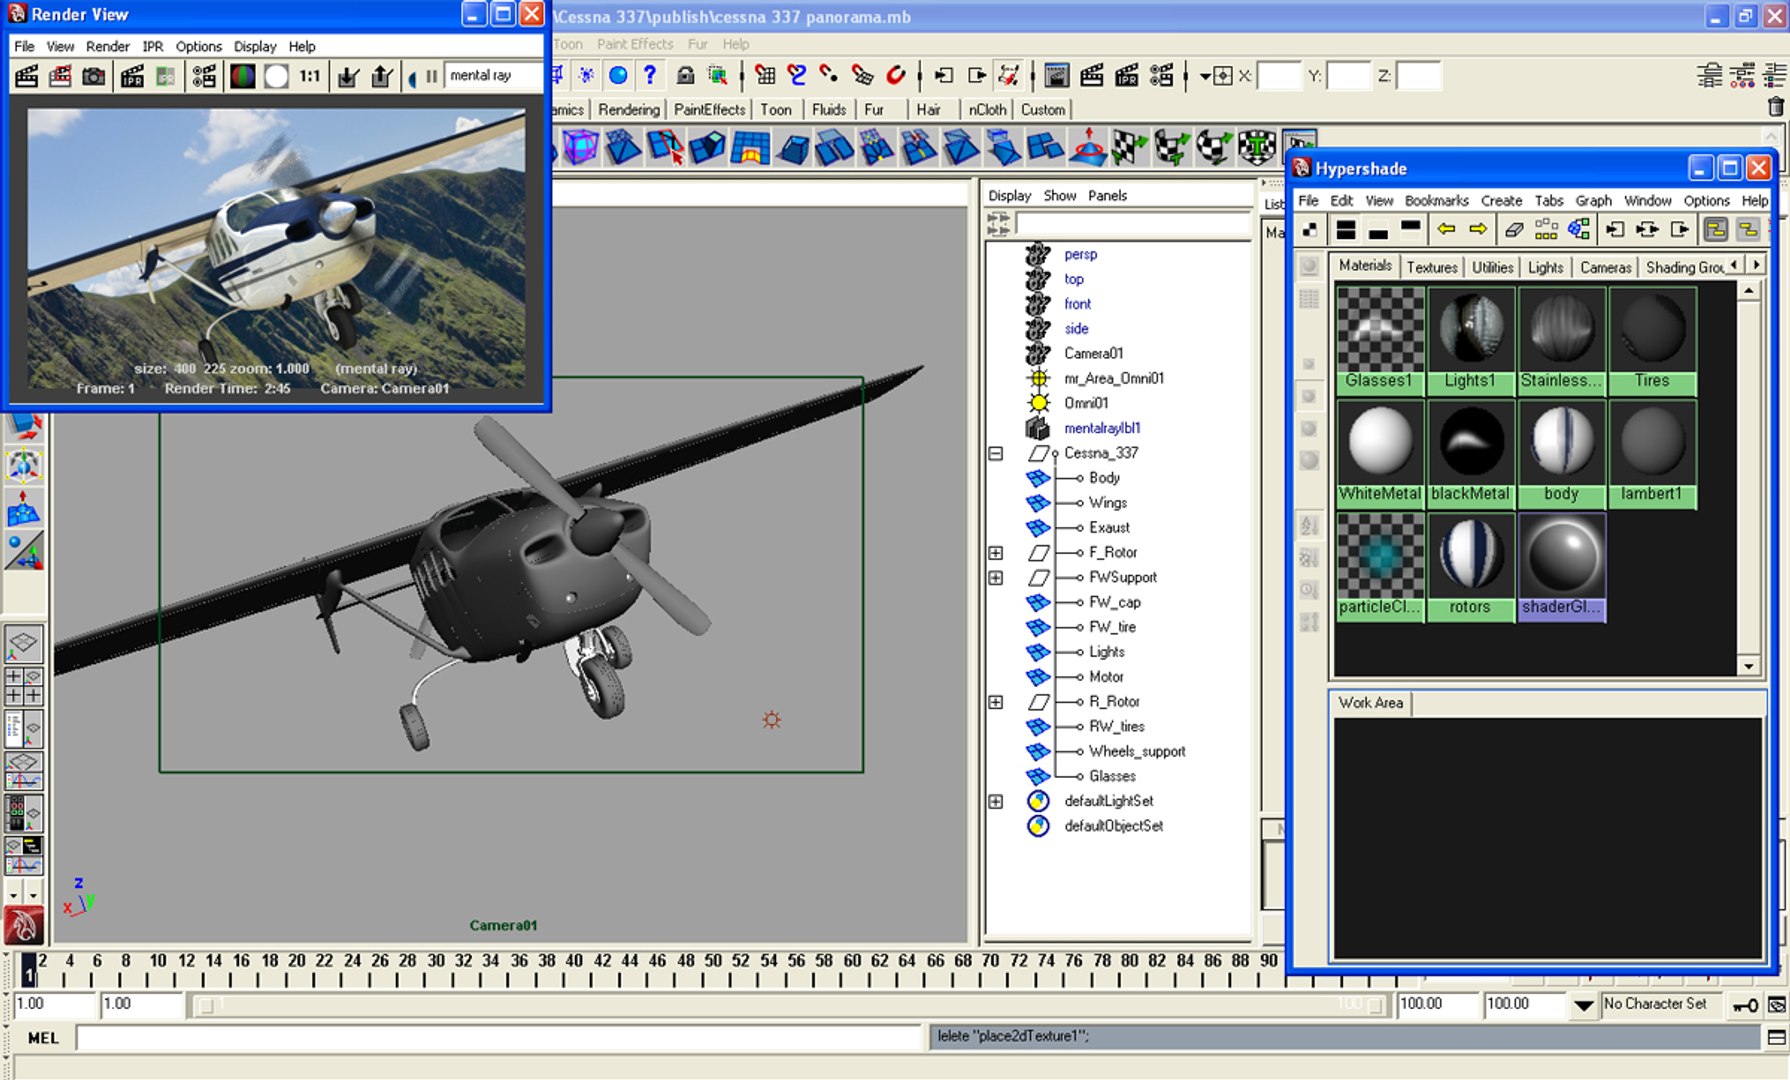Image resolution: width=1790 pixels, height=1080 pixels.
Task: Expand the F_Rotor node in Outliner
Action: coord(996,553)
